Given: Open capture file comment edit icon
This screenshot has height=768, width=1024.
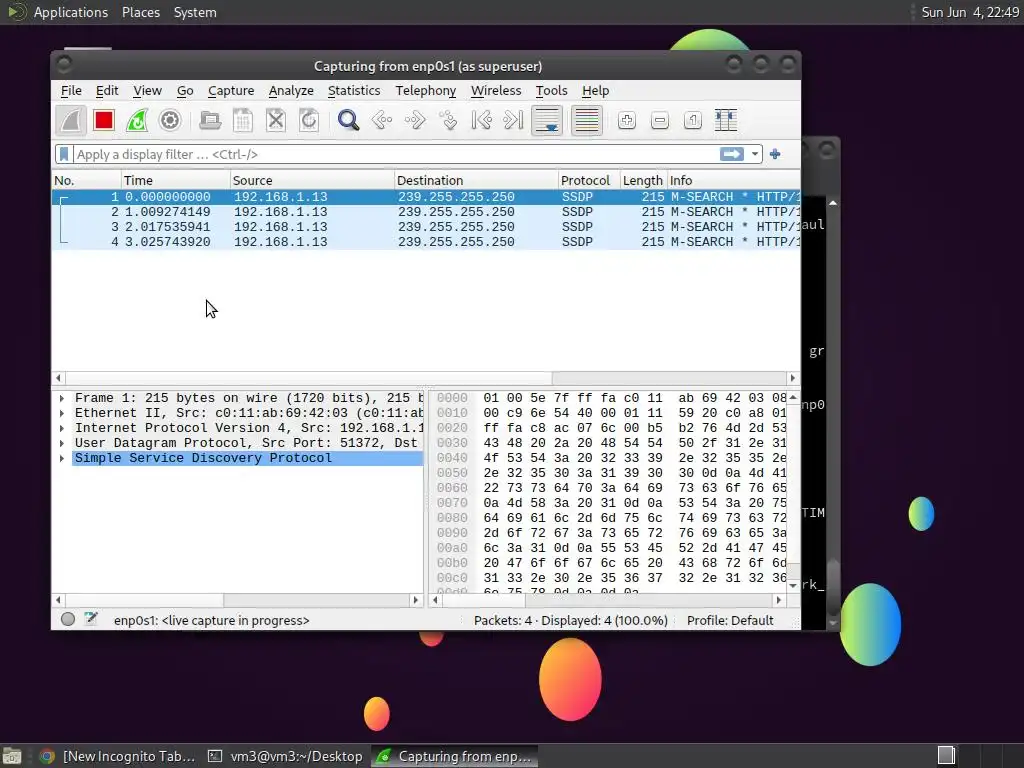Looking at the screenshot, I should (x=91, y=619).
